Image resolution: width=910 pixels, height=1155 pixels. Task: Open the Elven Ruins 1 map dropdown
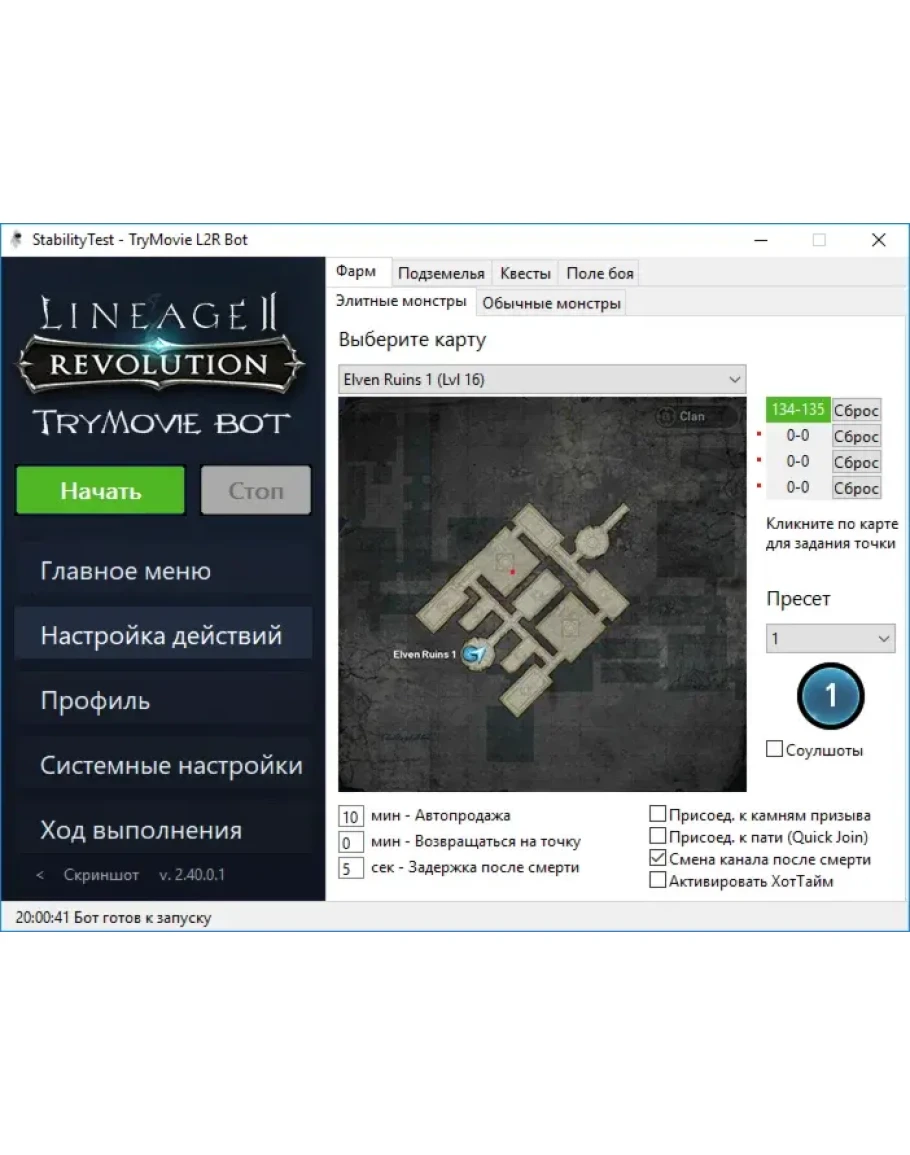pyautogui.click(x=542, y=380)
